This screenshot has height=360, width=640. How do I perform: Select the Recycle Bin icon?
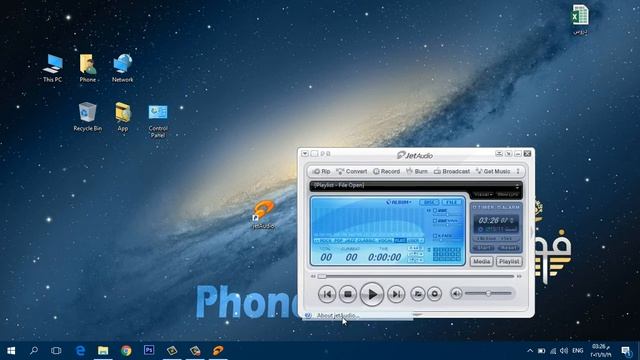click(x=87, y=117)
